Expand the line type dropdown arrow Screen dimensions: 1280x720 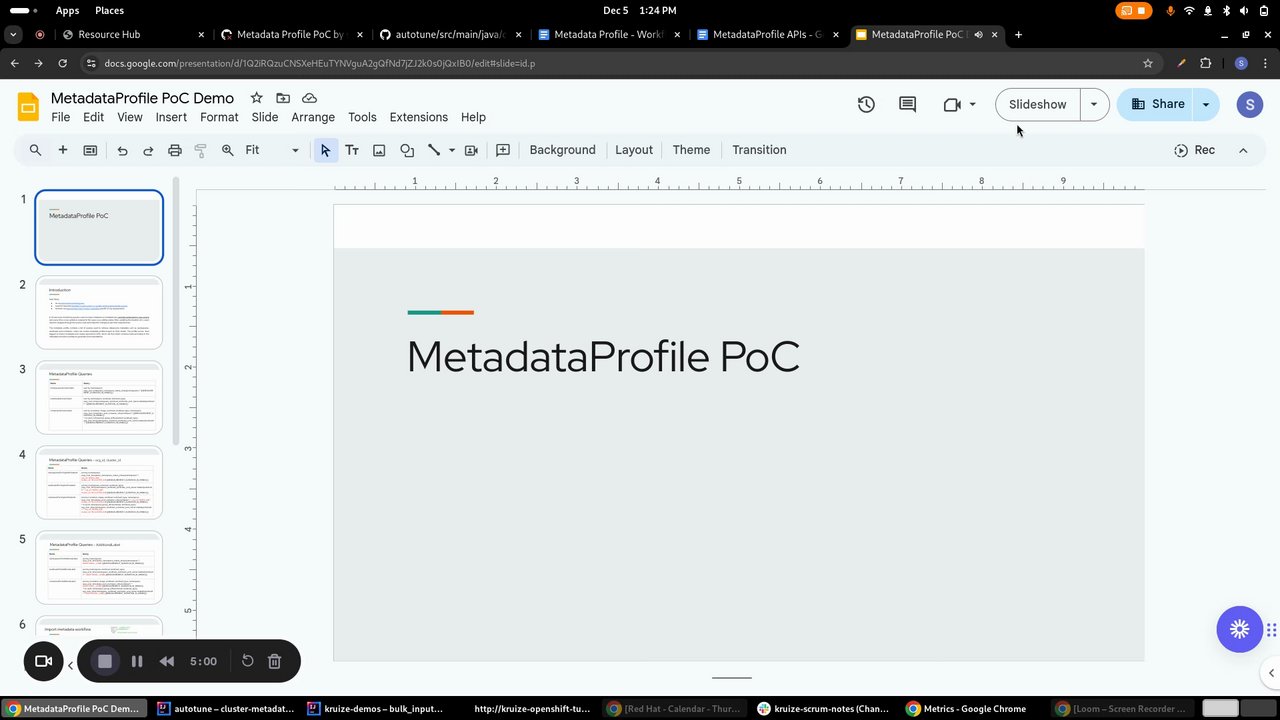[x=452, y=150]
